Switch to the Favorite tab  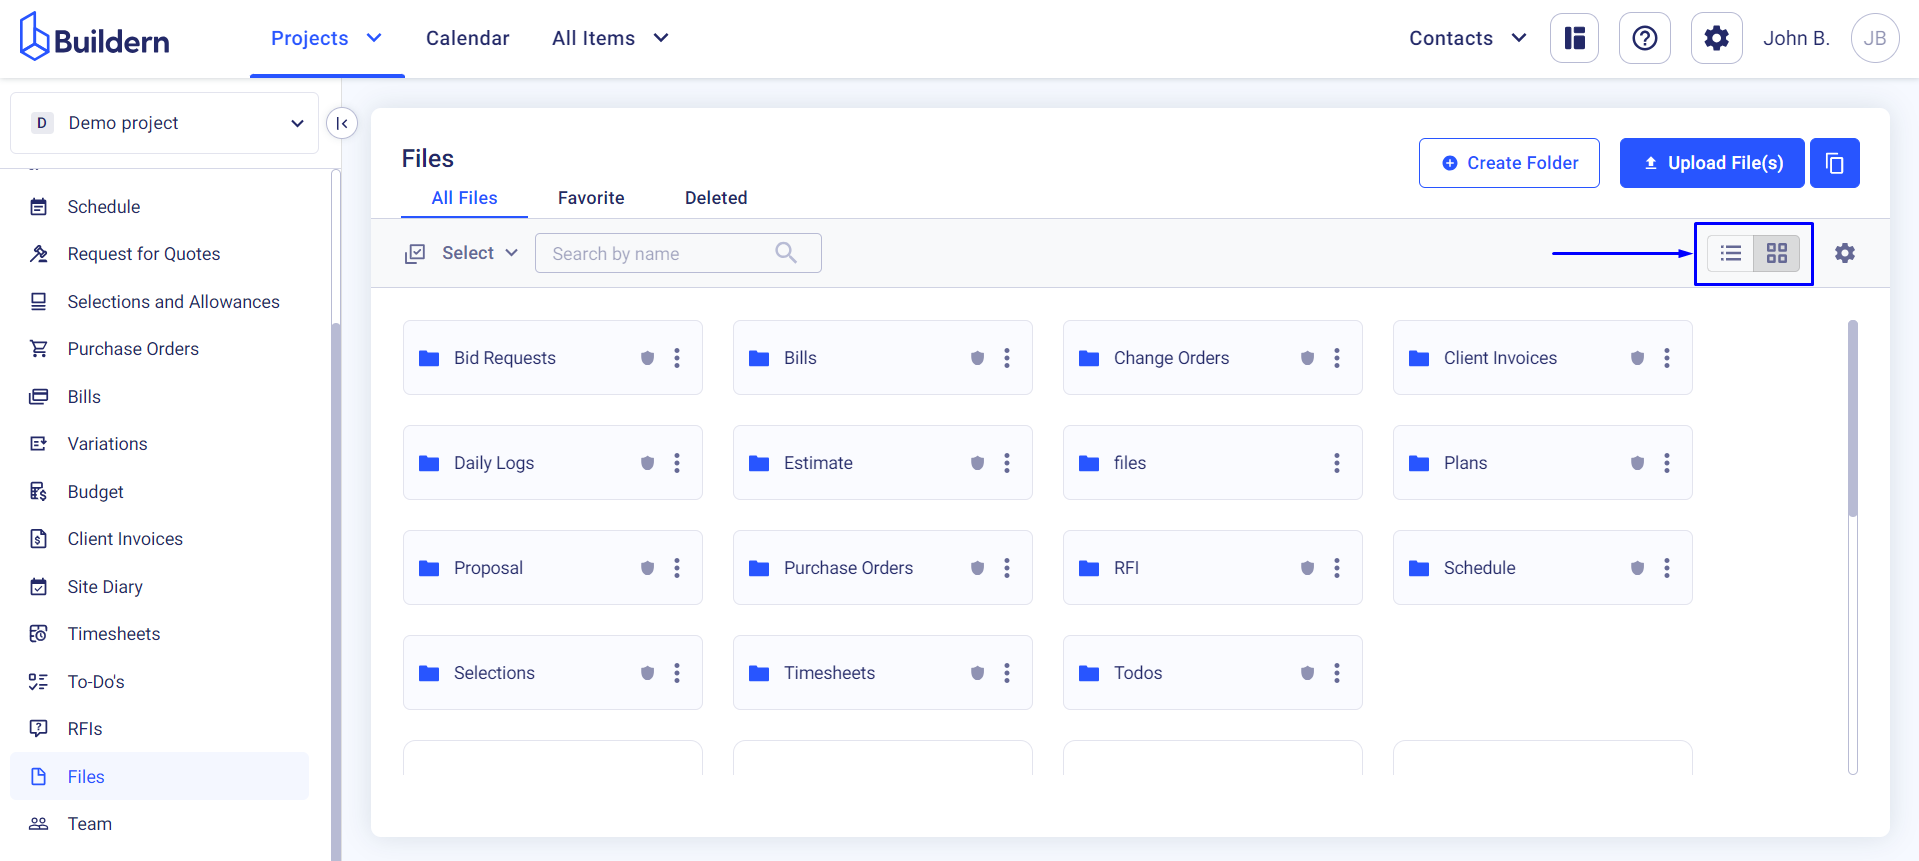[591, 198]
